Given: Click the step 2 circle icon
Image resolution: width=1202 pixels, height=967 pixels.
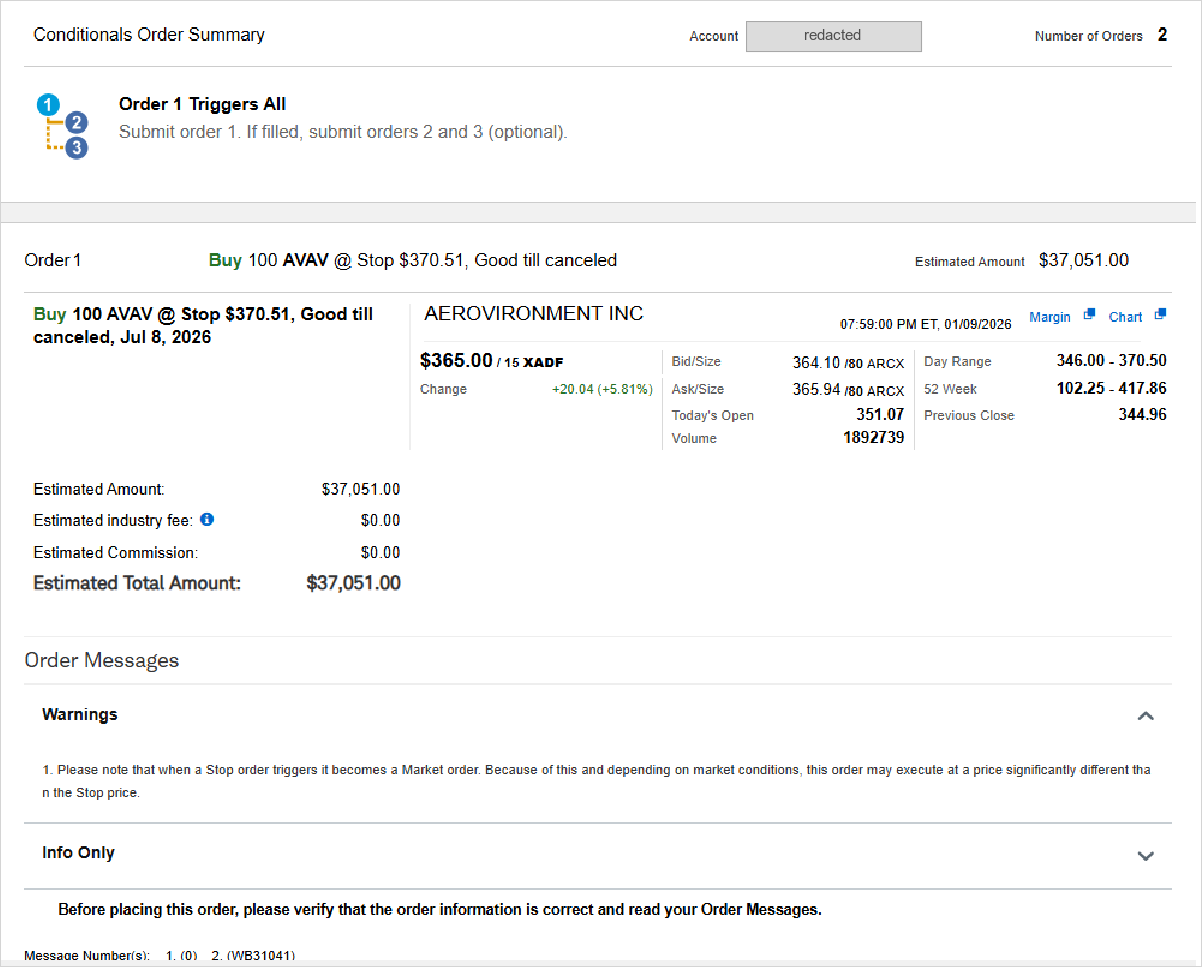Looking at the screenshot, I should [x=77, y=124].
